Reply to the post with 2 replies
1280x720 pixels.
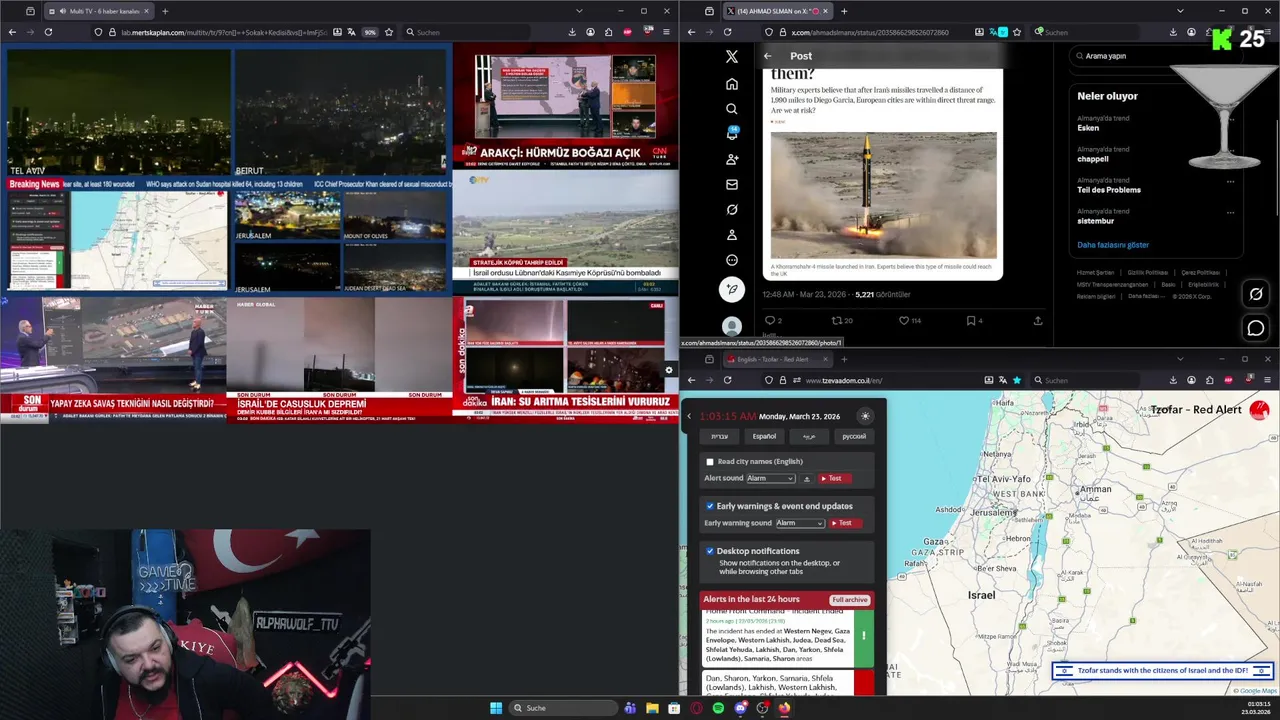pyautogui.click(x=772, y=320)
